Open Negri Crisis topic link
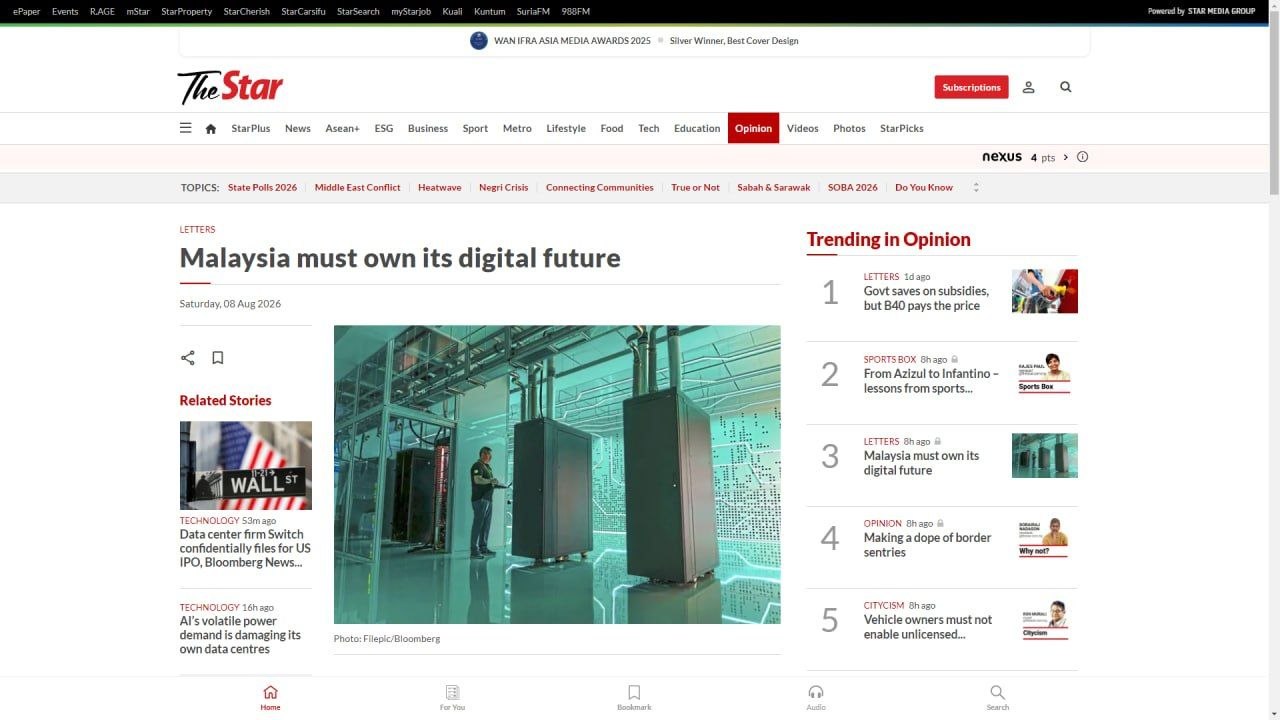Viewport: 1280px width, 720px height. point(504,187)
